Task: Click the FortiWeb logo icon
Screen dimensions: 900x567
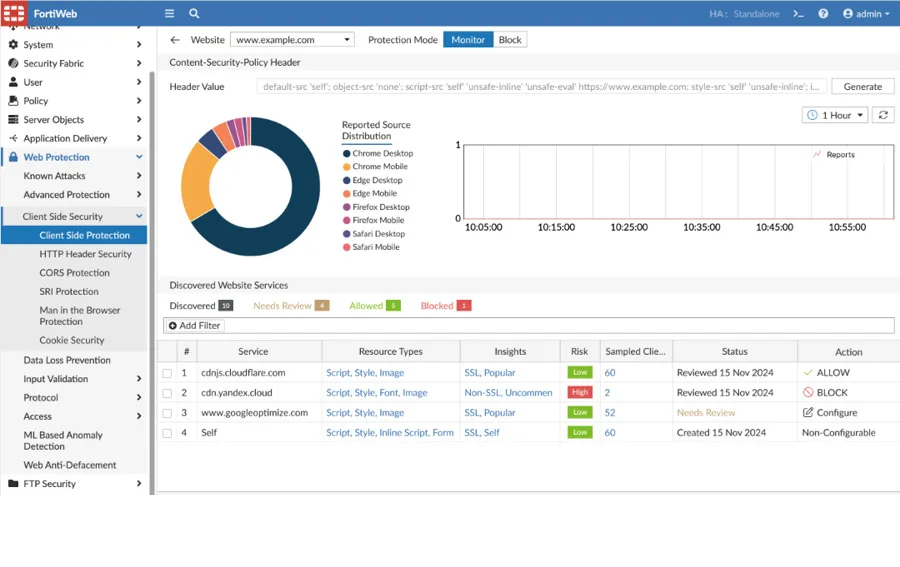Action: (x=15, y=14)
